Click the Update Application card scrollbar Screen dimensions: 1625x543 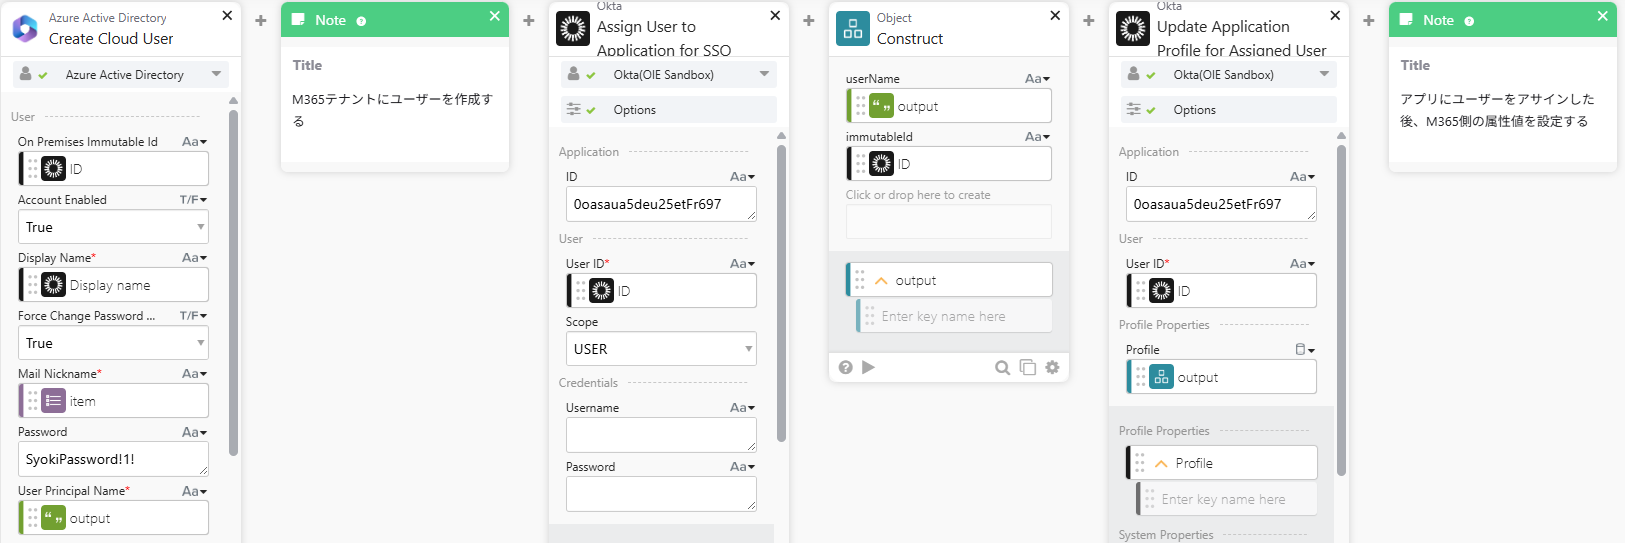point(1341,310)
